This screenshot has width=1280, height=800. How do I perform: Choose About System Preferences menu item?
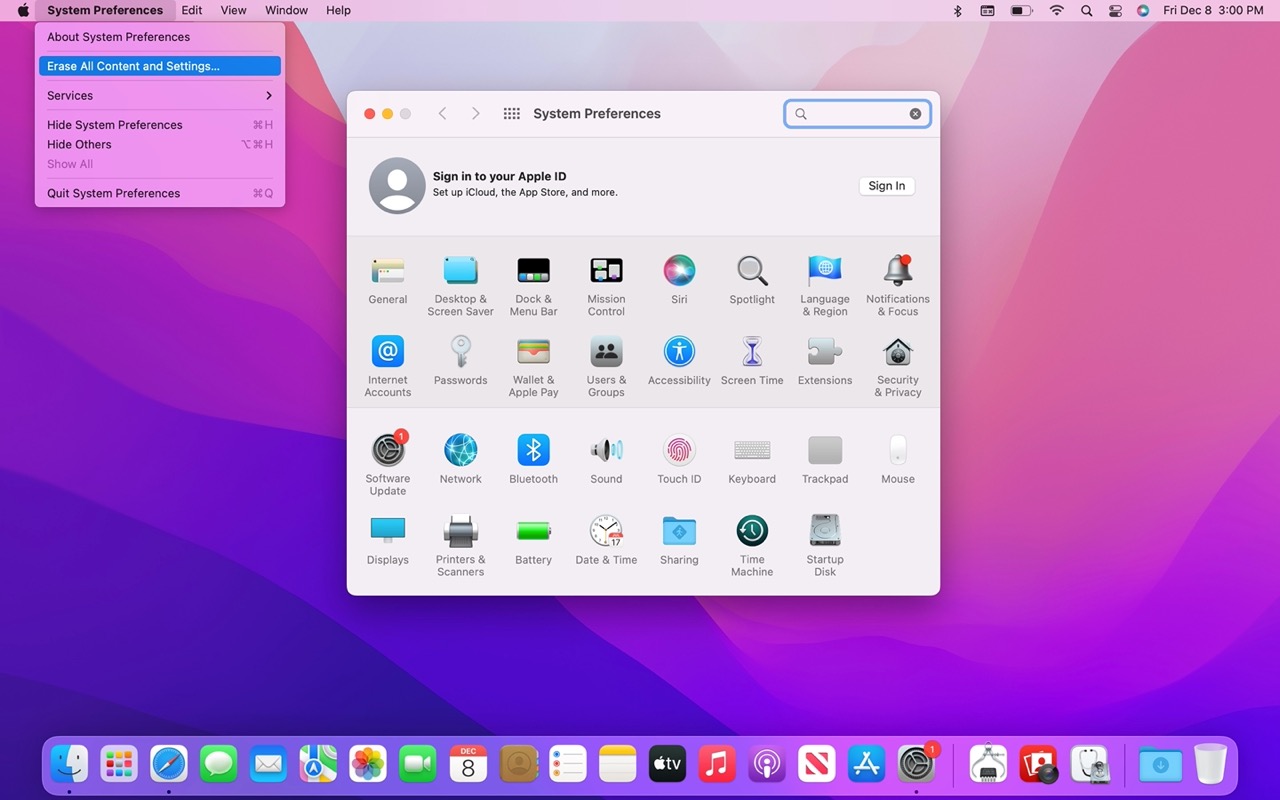pos(160,37)
